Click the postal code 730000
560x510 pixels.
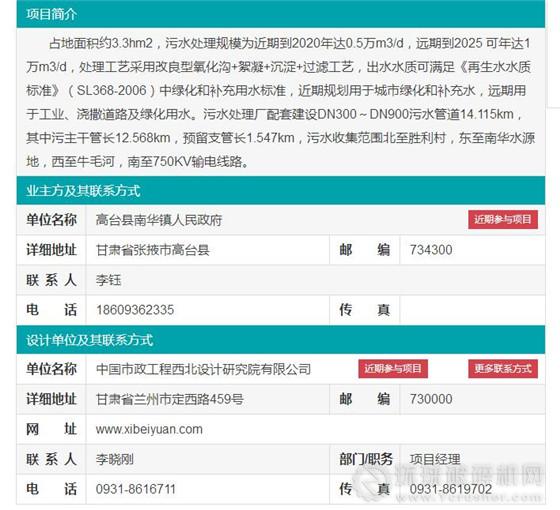pos(431,399)
